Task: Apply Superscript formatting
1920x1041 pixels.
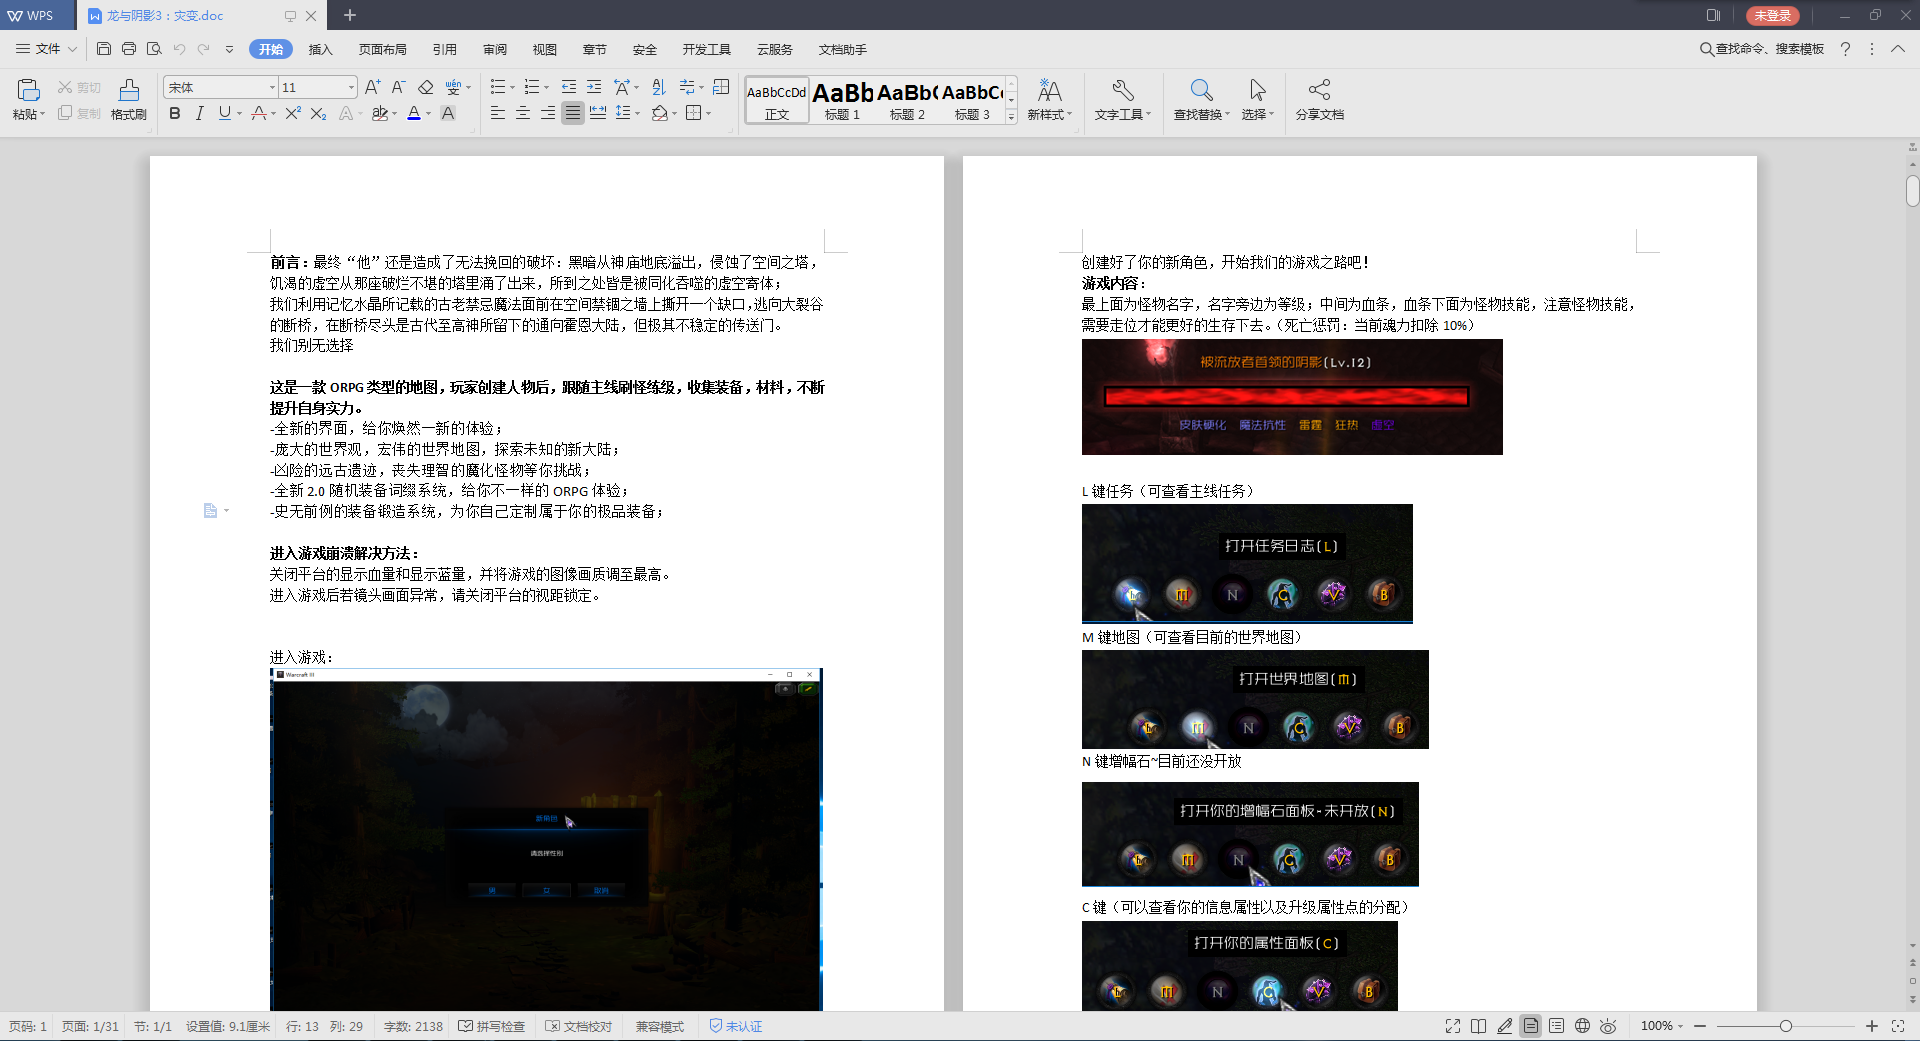Action: pyautogui.click(x=293, y=113)
